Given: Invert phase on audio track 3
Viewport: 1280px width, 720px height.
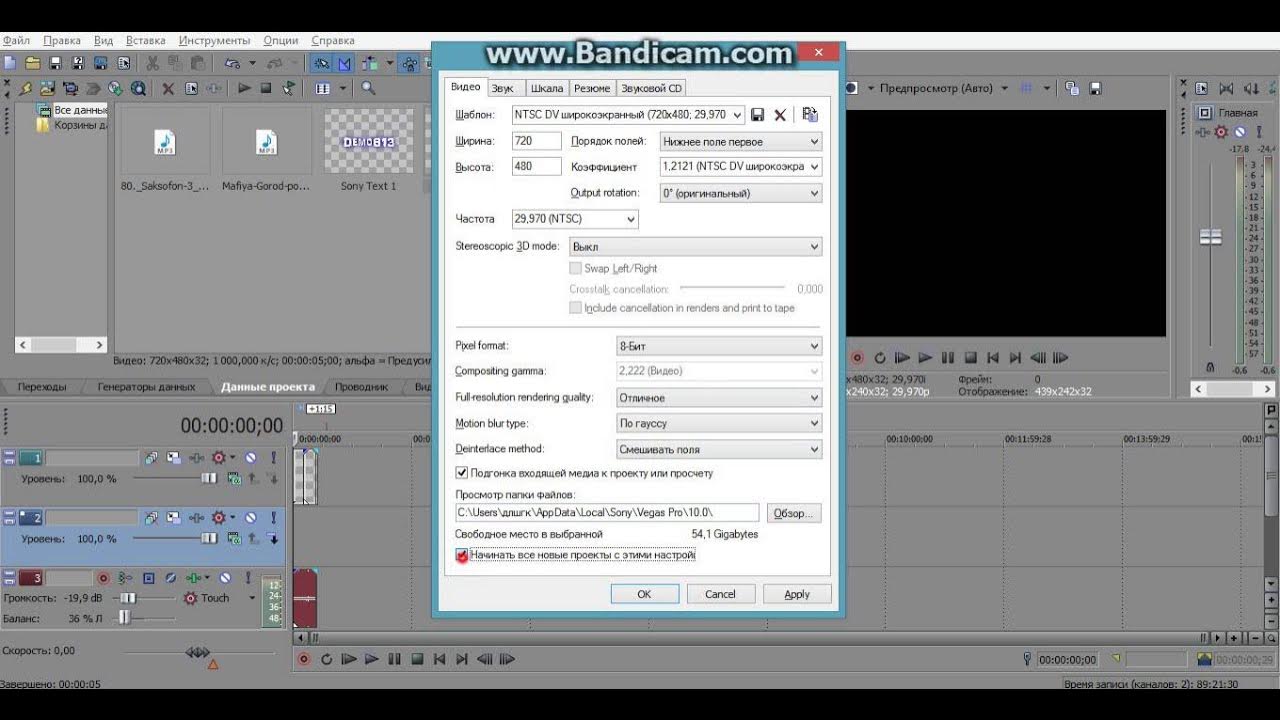Looking at the screenshot, I should pyautogui.click(x=171, y=577).
